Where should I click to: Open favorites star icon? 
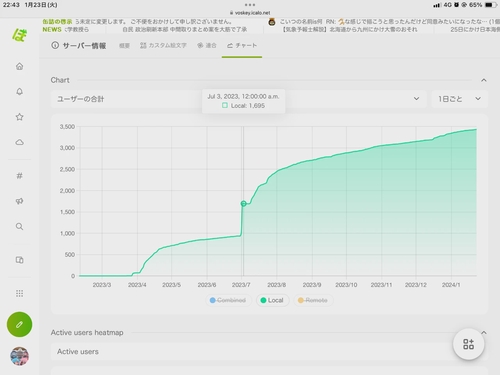(x=19, y=117)
